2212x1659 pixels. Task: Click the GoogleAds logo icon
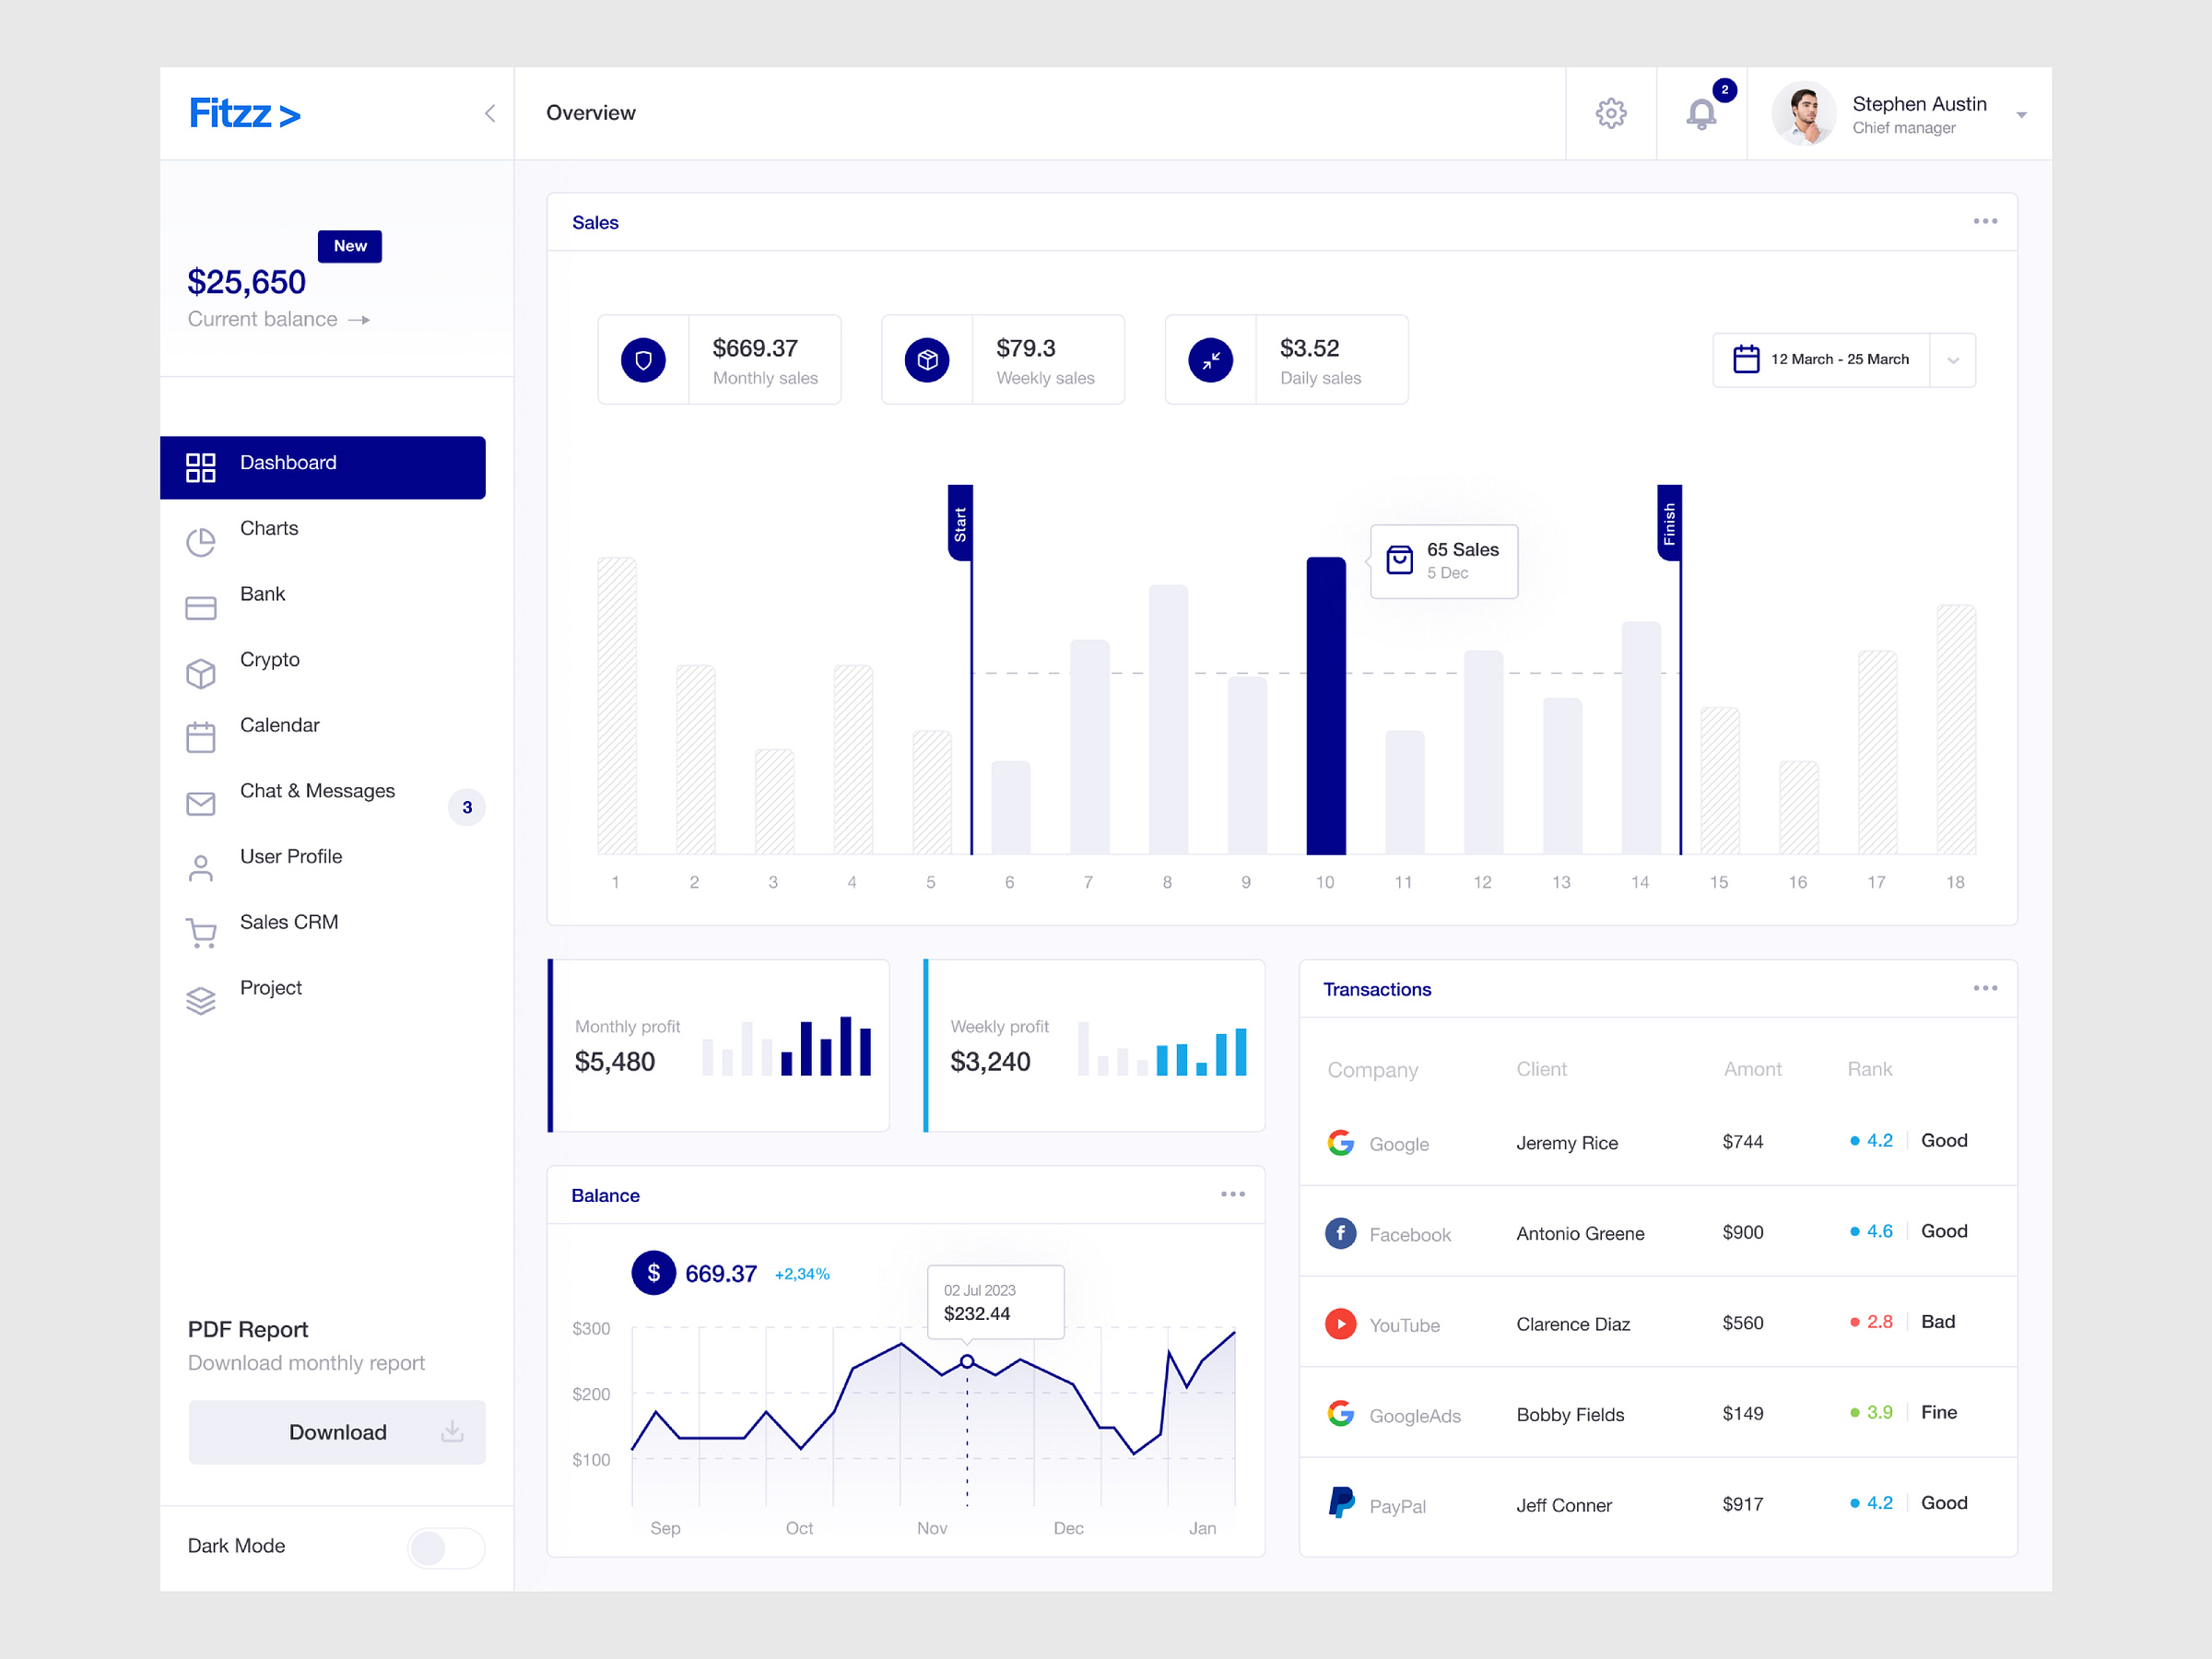tap(1341, 1414)
